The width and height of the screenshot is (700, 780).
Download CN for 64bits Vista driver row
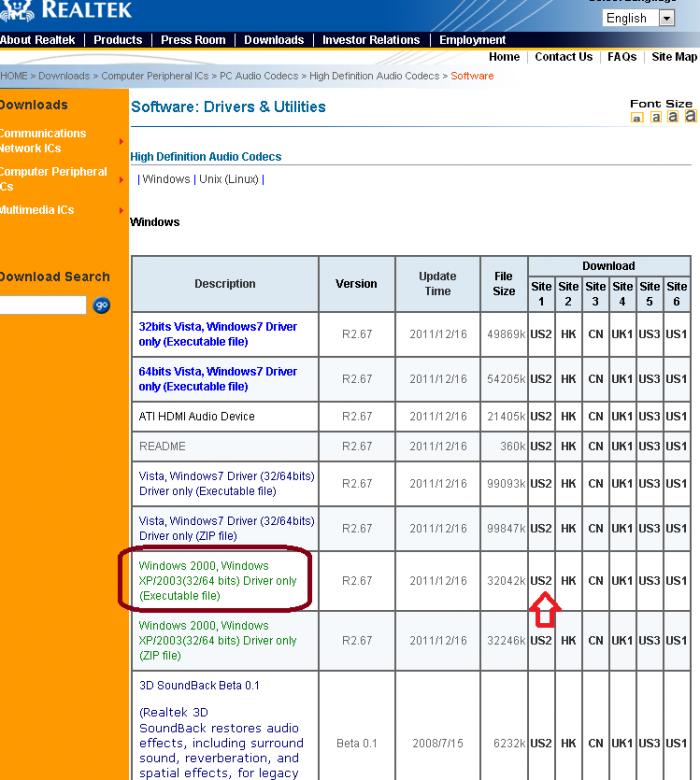[x=596, y=379]
